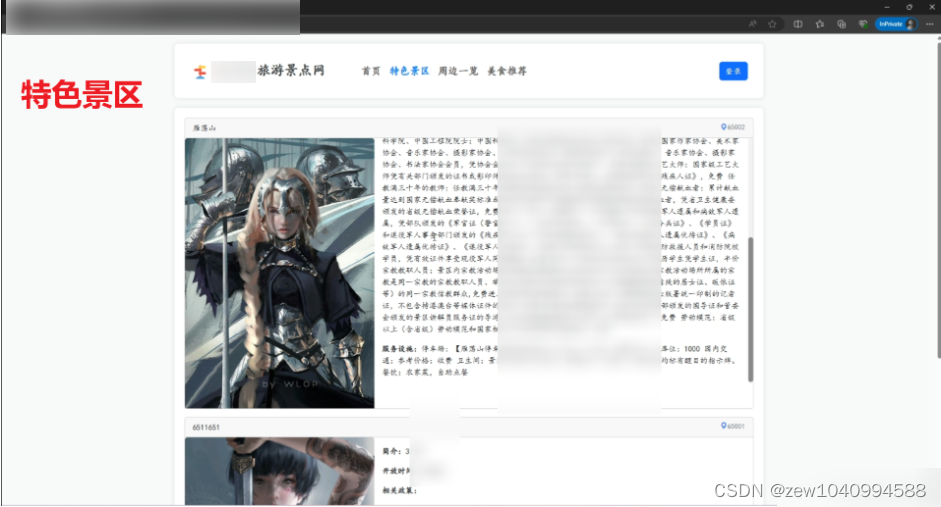Restore down the browser window

[x=909, y=7]
